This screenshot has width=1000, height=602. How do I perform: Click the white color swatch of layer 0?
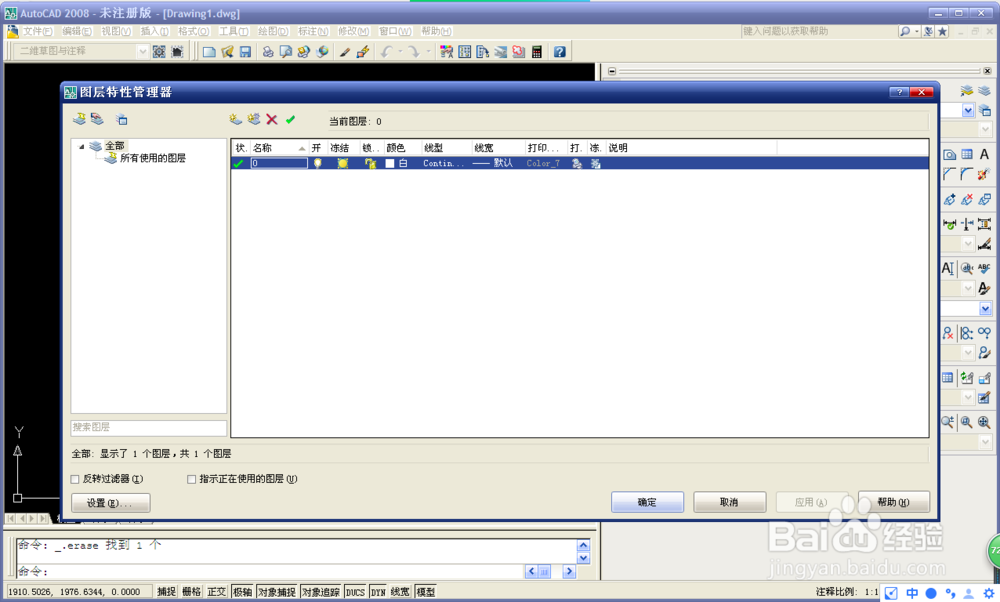pyautogui.click(x=390, y=163)
